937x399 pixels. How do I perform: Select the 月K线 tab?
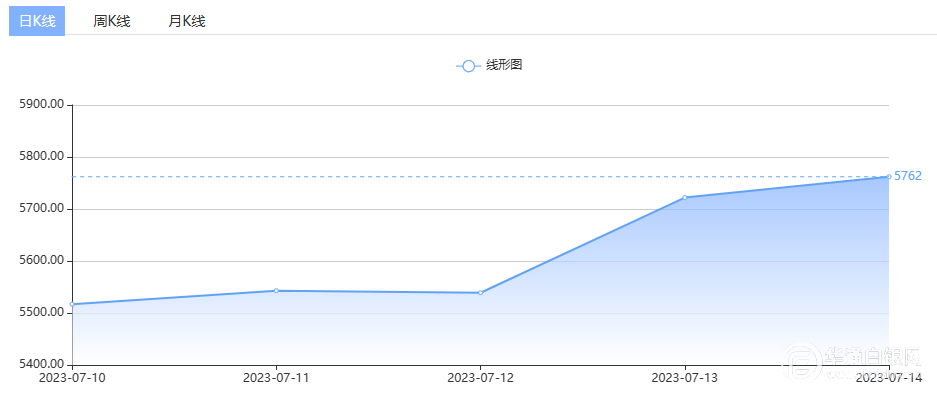click(186, 22)
